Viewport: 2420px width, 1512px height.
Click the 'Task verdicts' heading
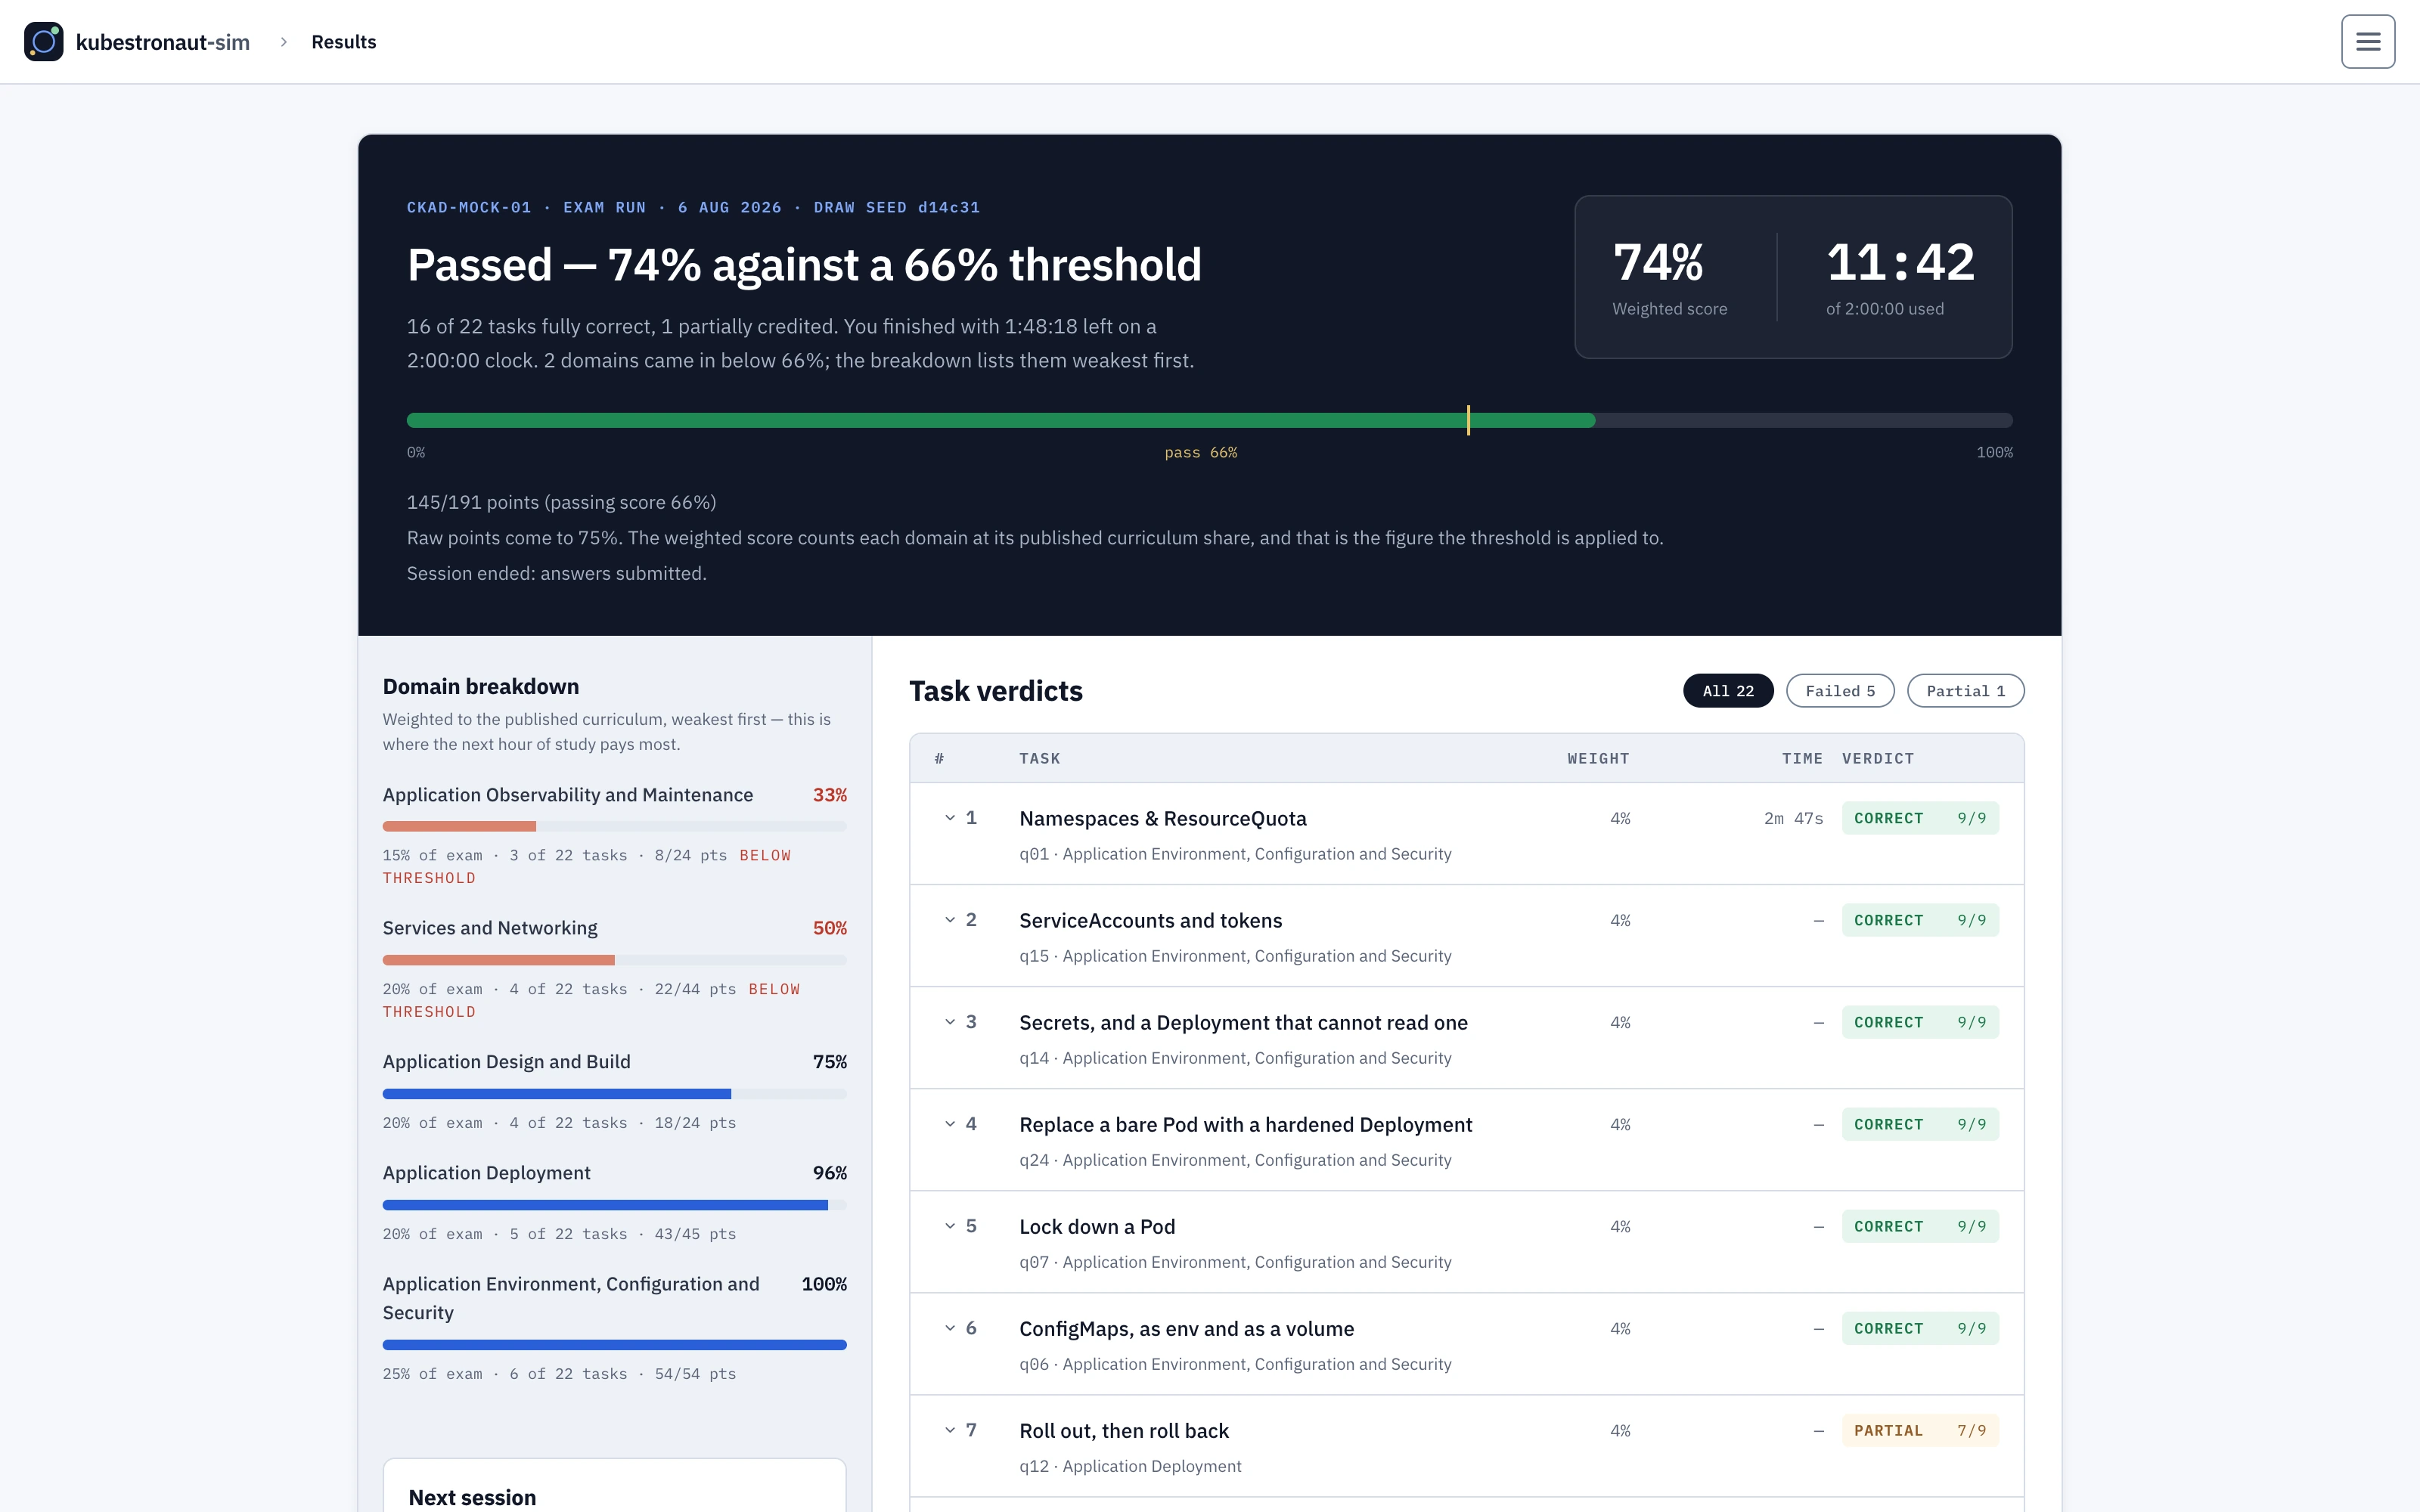coord(996,691)
